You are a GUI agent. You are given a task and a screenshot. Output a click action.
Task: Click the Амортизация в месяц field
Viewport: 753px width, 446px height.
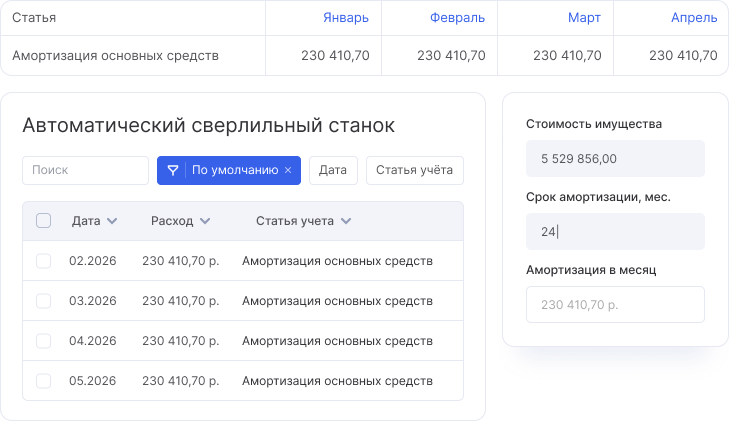pyautogui.click(x=615, y=305)
